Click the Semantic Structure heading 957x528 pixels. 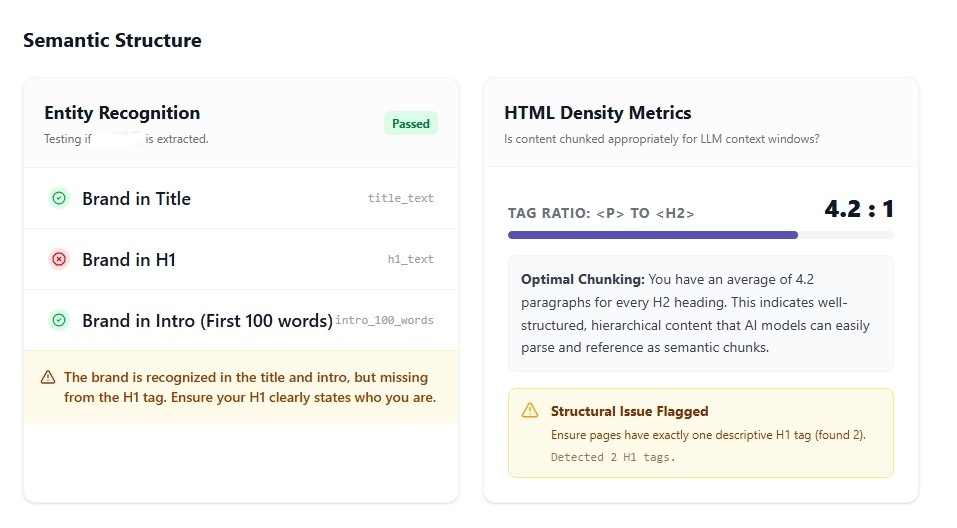click(x=112, y=40)
